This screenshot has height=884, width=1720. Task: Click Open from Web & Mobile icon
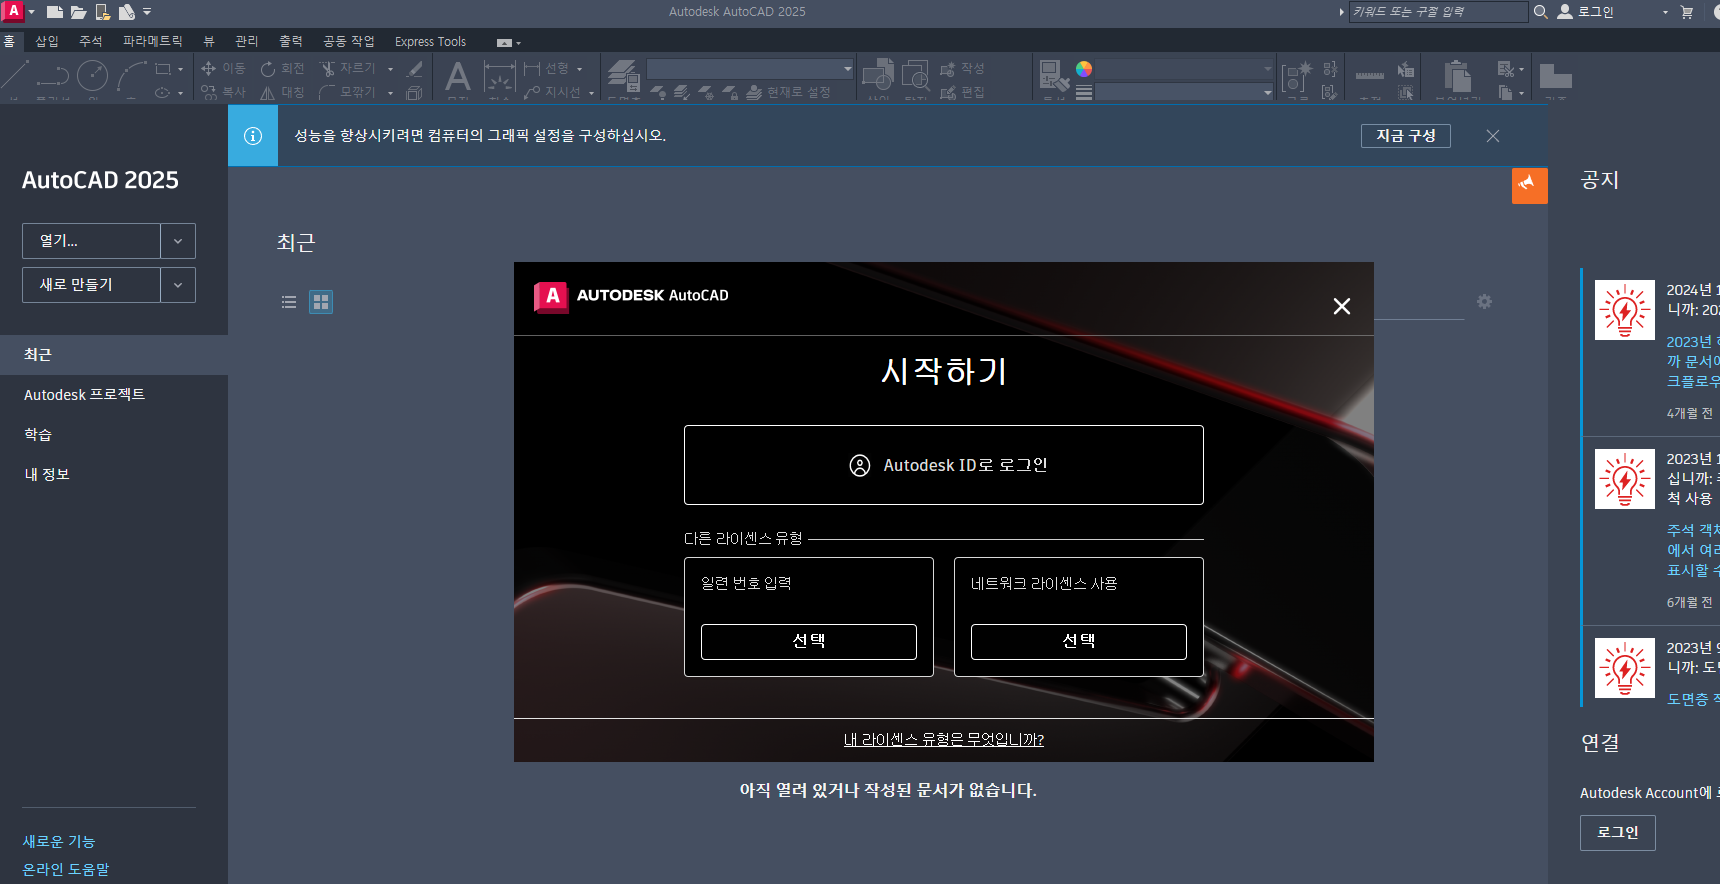[x=103, y=12]
